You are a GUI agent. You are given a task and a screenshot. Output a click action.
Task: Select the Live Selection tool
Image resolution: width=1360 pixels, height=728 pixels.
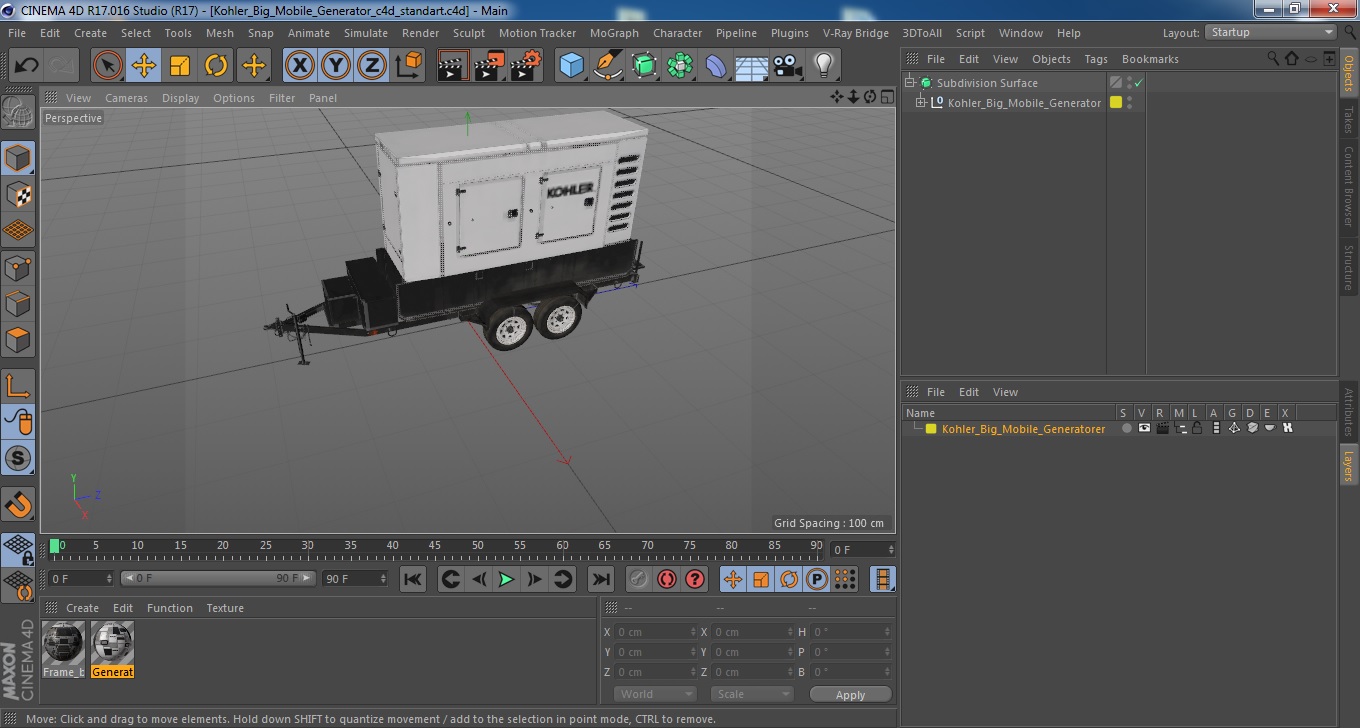(108, 66)
